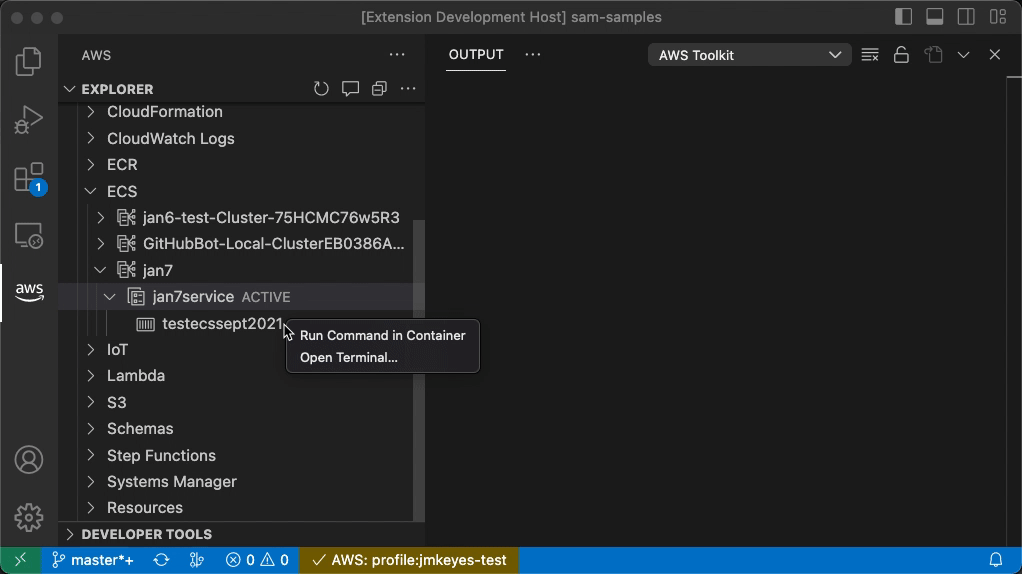This screenshot has height=574, width=1022.
Task: Select Run Command in Container
Action: tap(383, 336)
